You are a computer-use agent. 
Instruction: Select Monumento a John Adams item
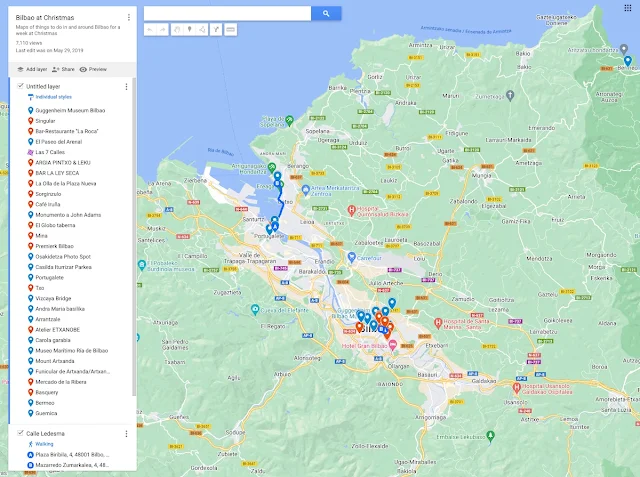click(68, 215)
